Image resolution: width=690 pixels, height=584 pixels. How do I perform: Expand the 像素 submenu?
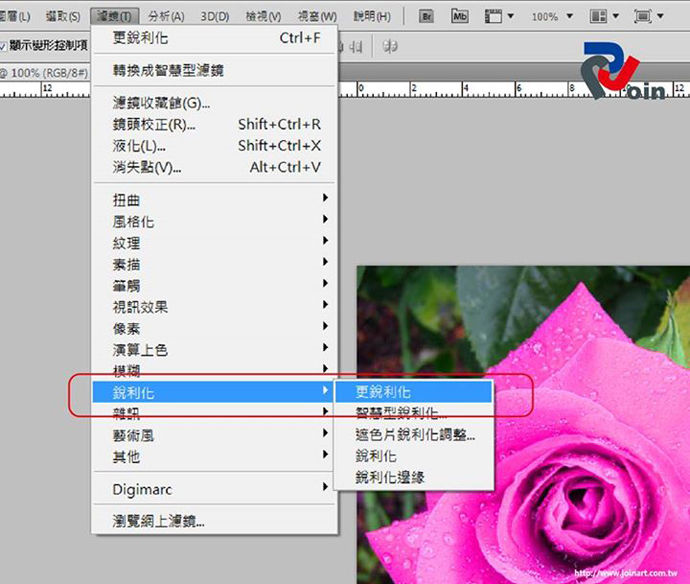pos(214,328)
